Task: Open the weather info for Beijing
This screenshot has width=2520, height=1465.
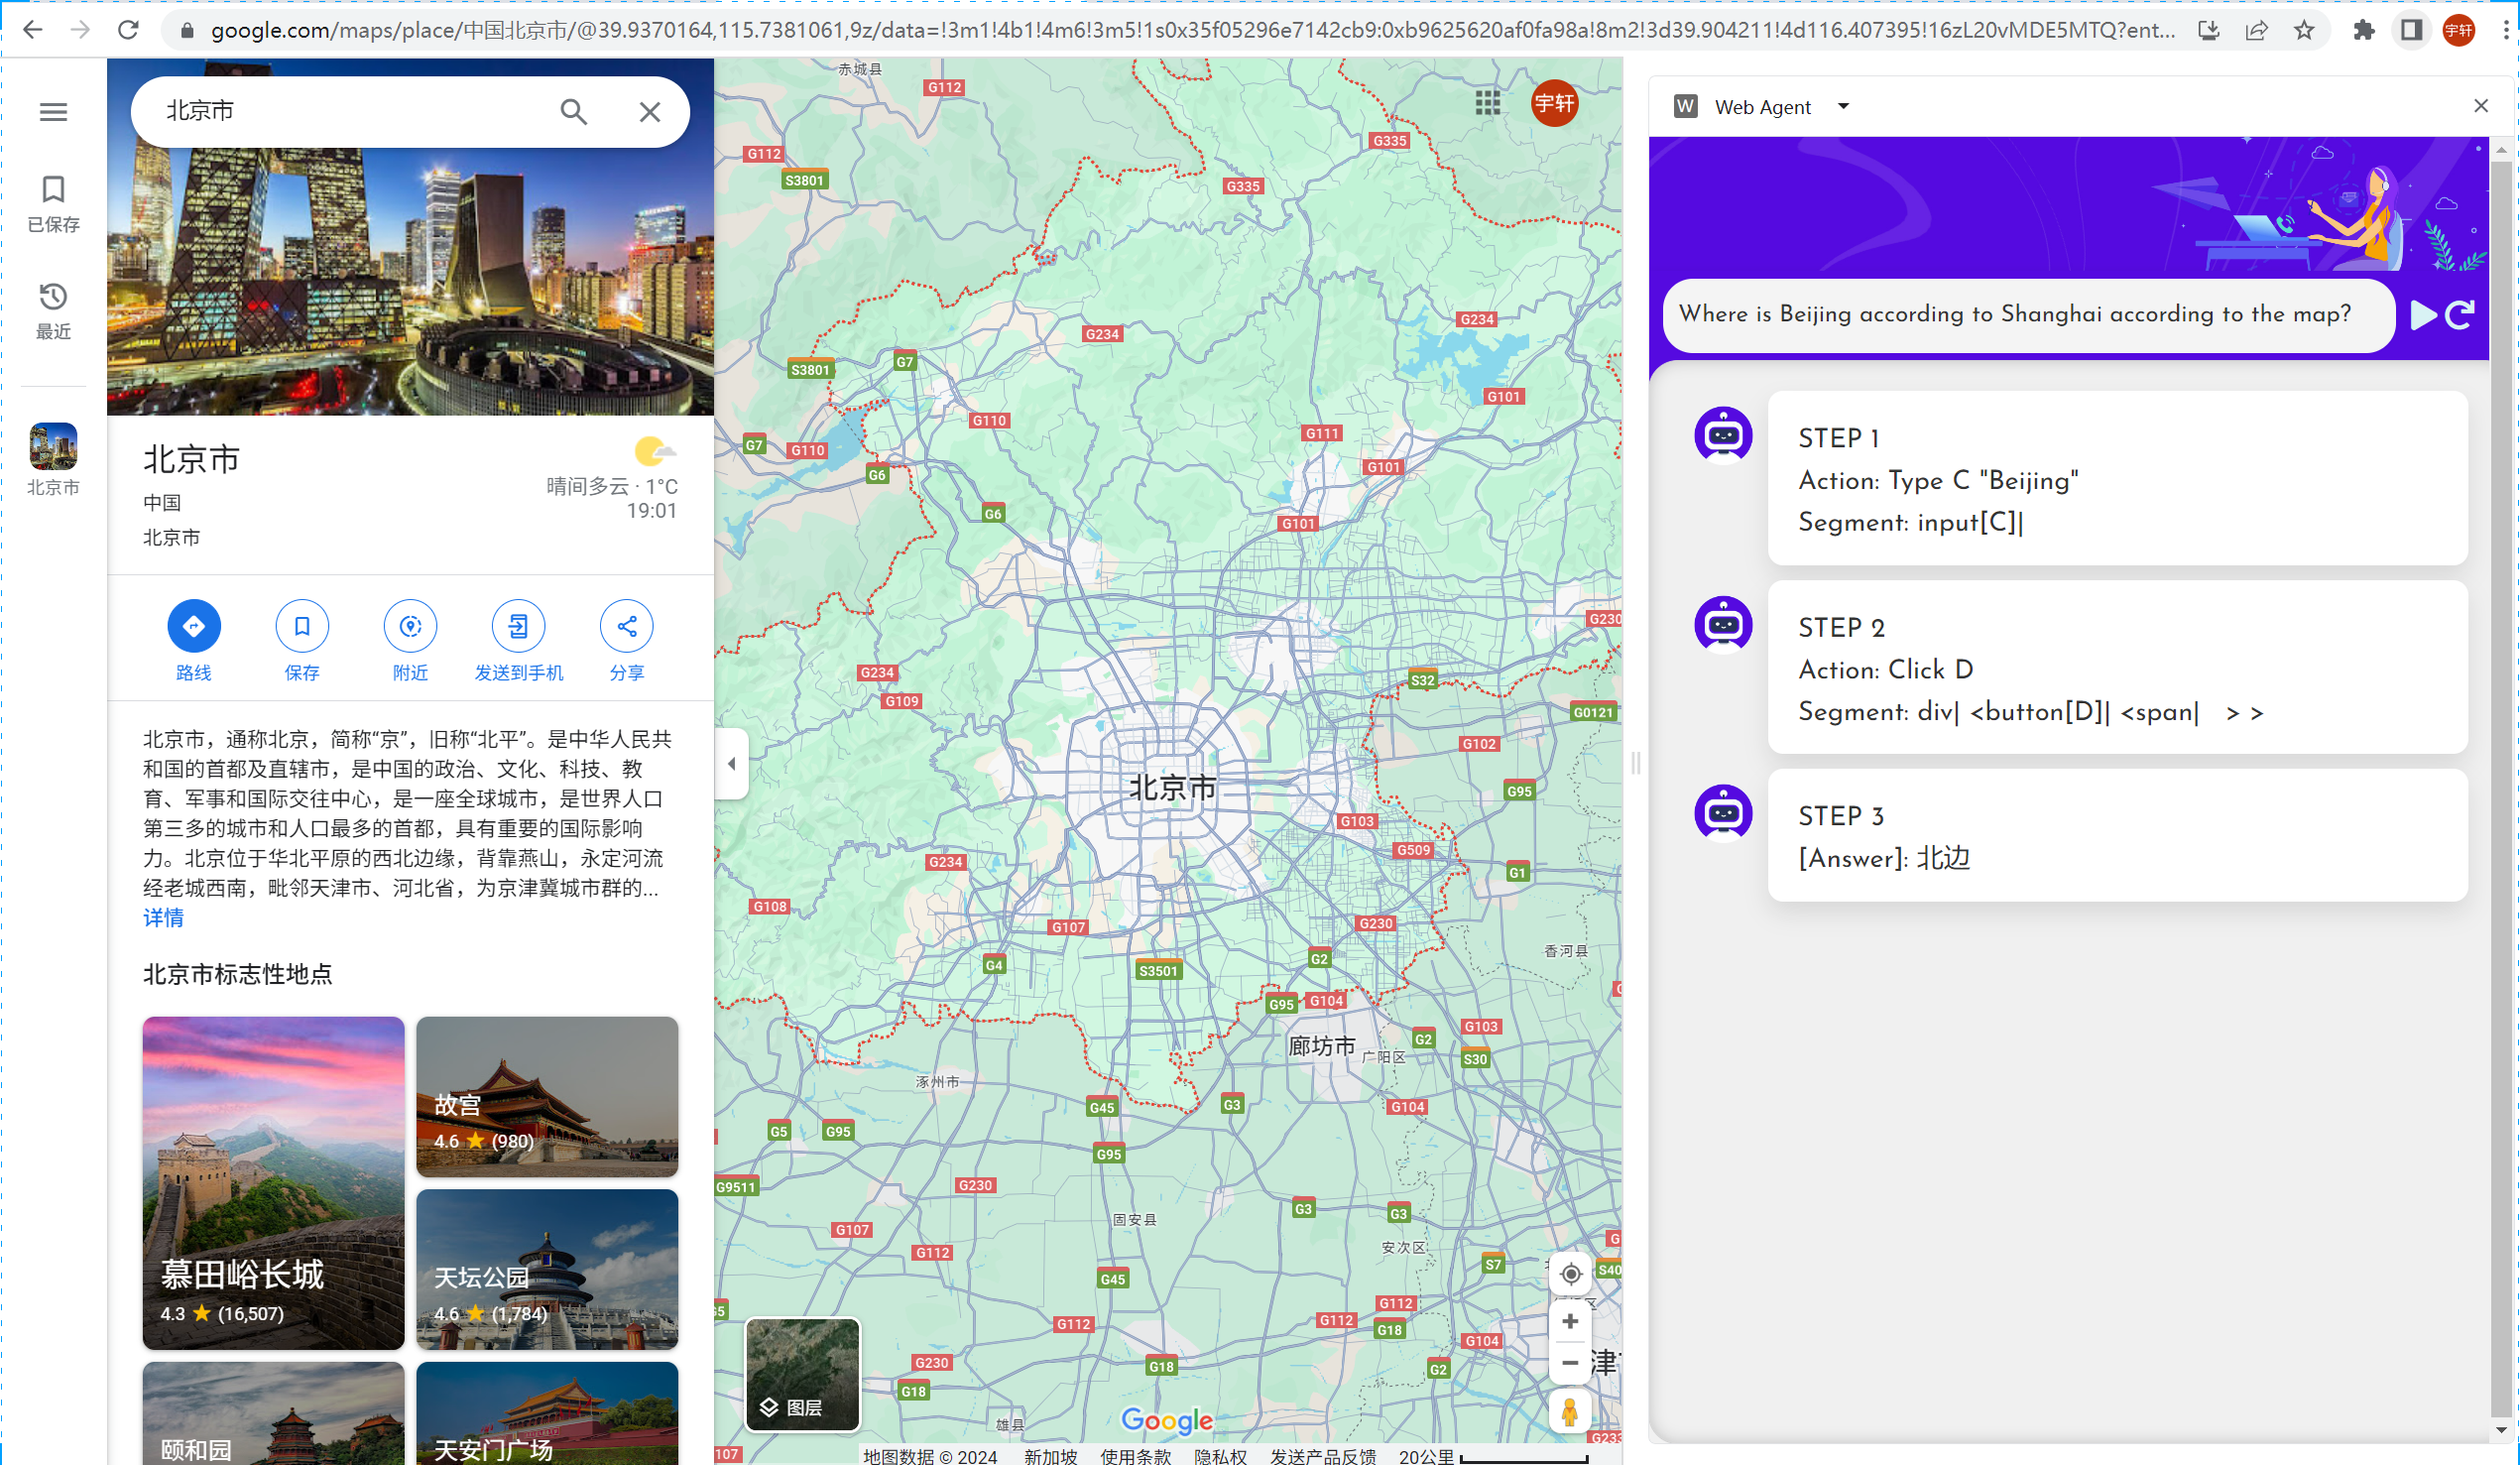Action: click(612, 478)
